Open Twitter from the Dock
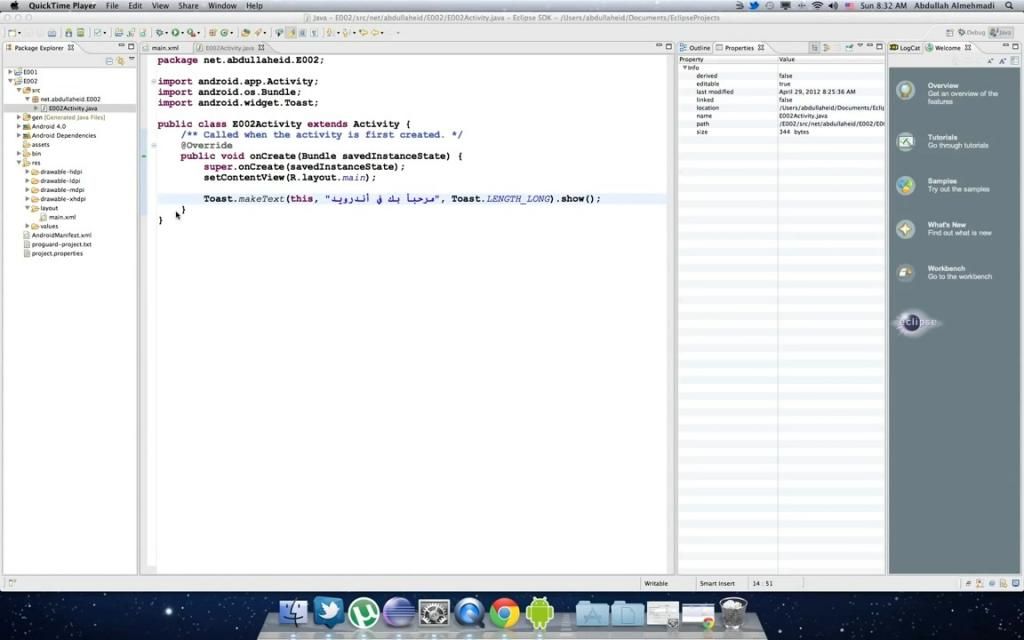The height and width of the screenshot is (640, 1024). tap(328, 613)
